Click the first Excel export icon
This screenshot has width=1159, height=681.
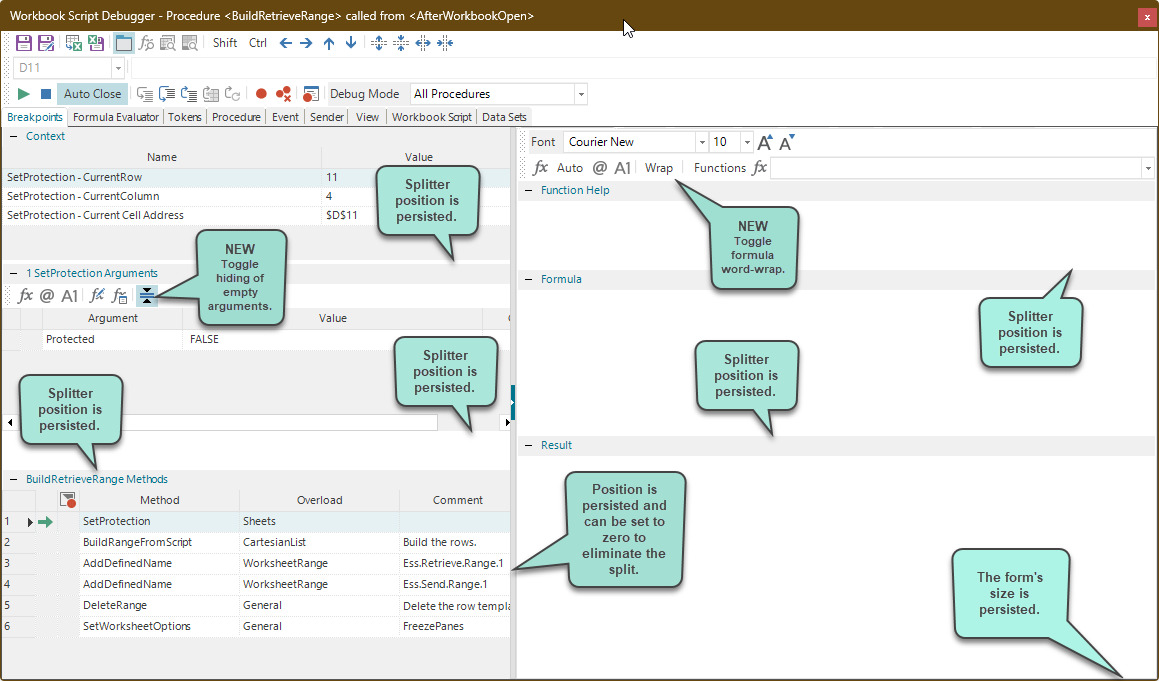pos(74,43)
